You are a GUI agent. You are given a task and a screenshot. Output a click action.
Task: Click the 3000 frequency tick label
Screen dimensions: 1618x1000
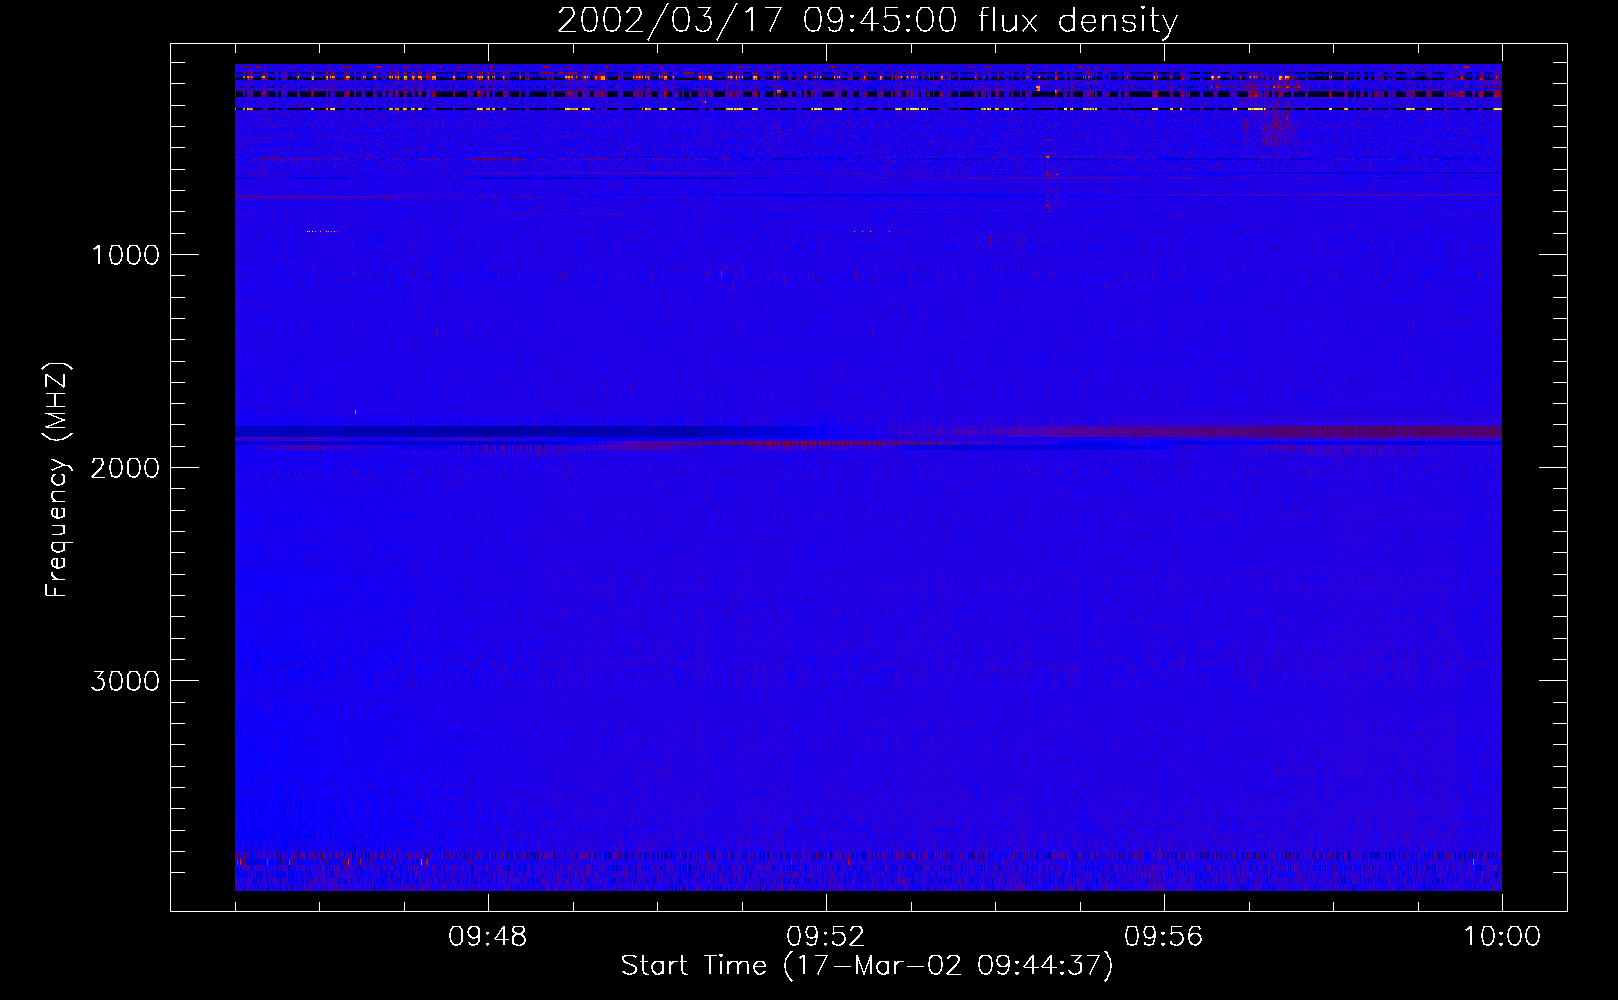pyautogui.click(x=125, y=681)
